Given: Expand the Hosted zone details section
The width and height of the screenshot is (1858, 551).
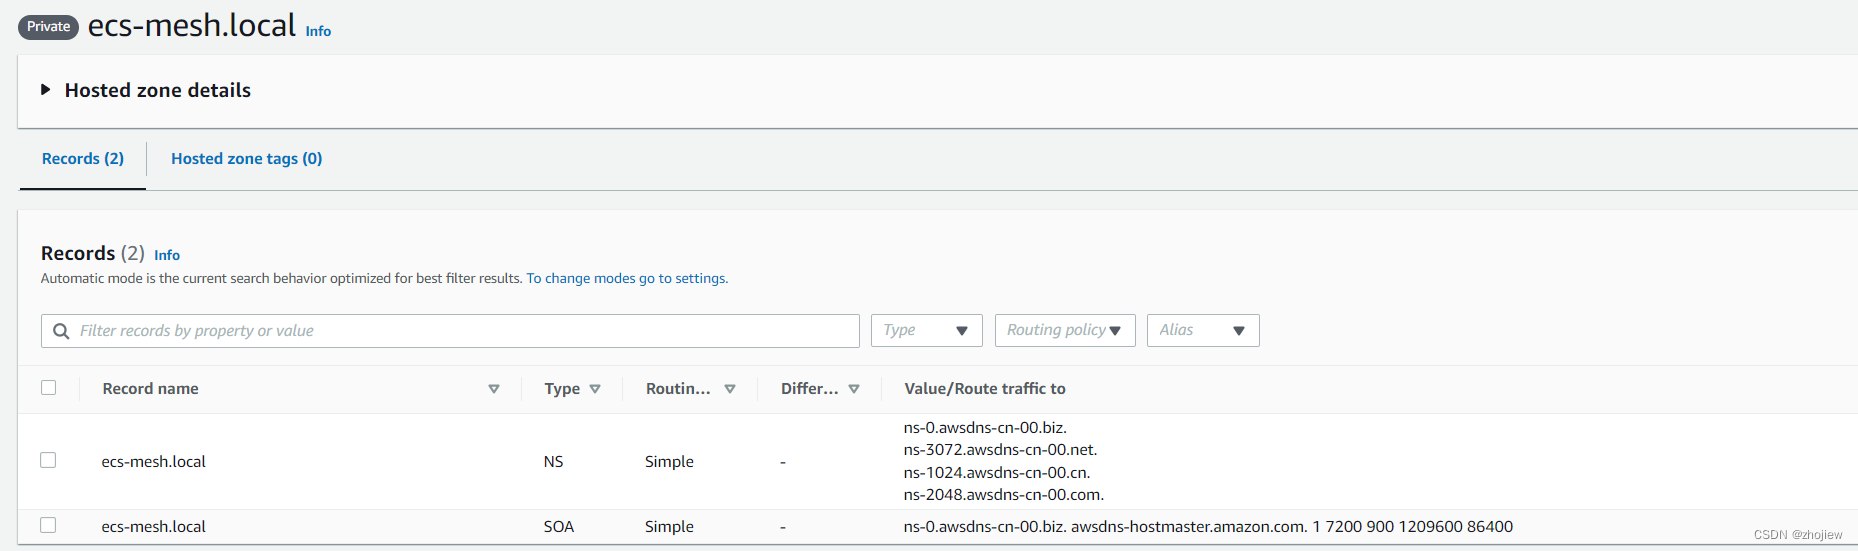Looking at the screenshot, I should (x=46, y=90).
